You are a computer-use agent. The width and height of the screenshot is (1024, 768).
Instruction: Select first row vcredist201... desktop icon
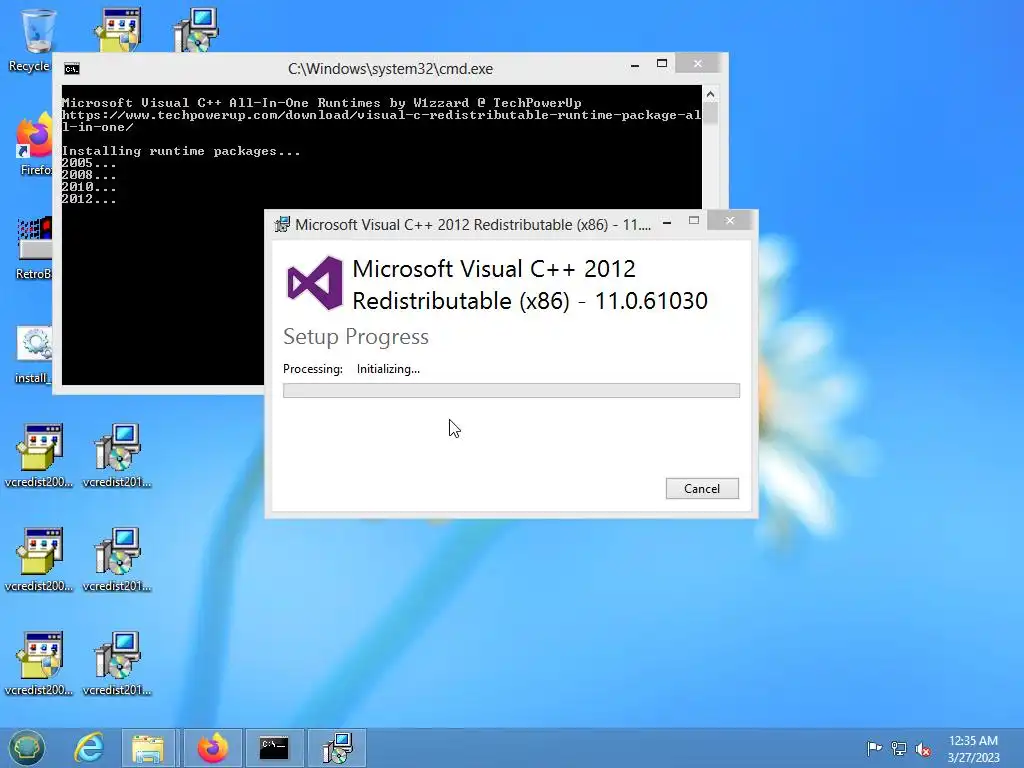click(x=118, y=456)
